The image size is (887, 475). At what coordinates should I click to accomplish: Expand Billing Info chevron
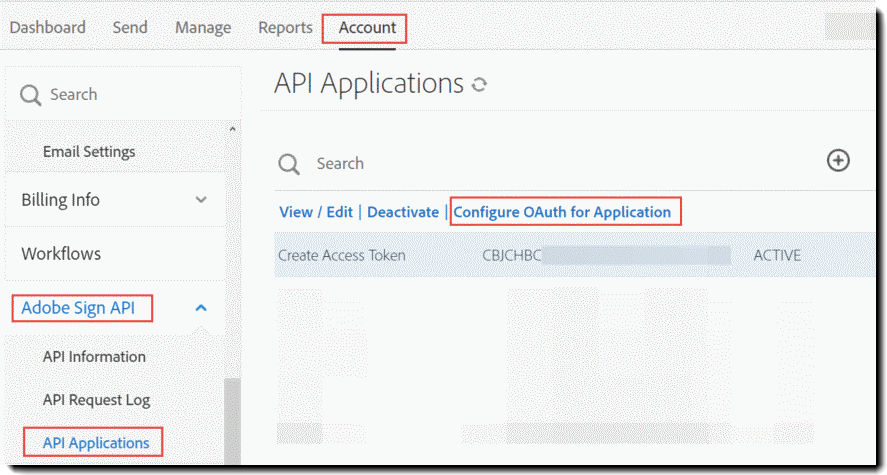click(x=201, y=200)
